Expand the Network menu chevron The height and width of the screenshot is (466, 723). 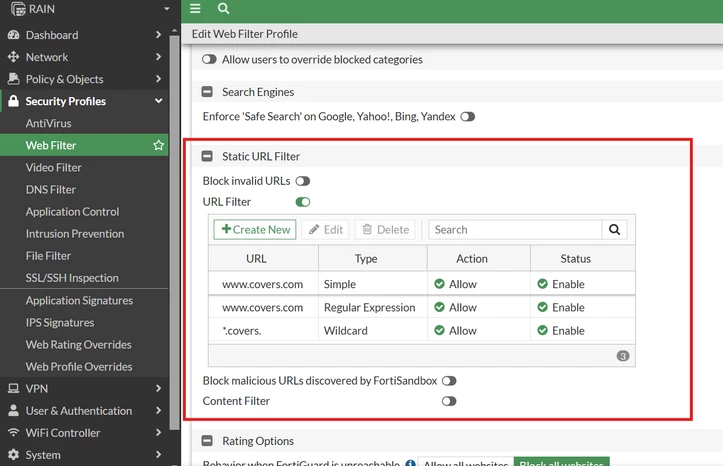click(159, 57)
